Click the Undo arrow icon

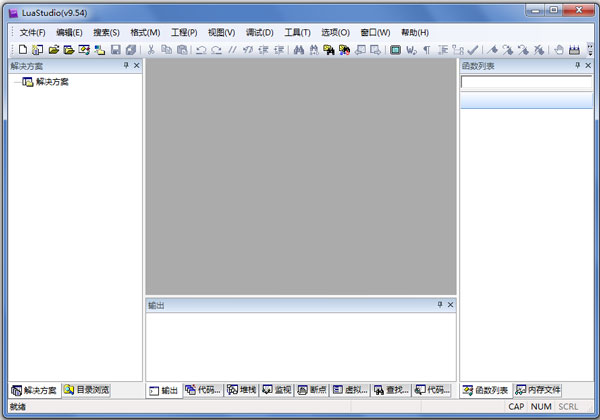[x=201, y=50]
